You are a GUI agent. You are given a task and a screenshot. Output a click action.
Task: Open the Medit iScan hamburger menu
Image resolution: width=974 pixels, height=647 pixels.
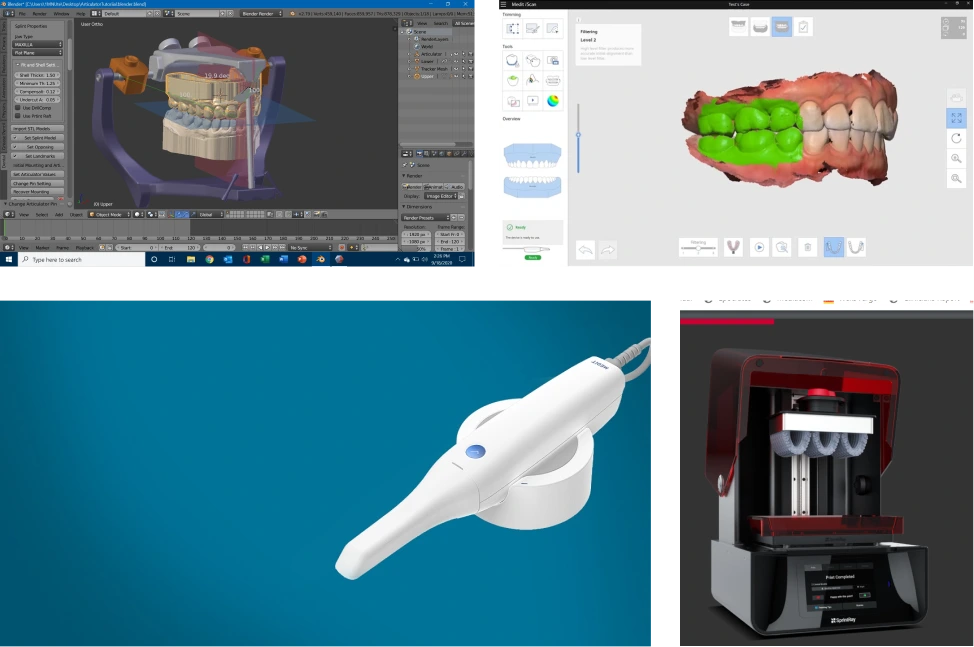point(503,4)
